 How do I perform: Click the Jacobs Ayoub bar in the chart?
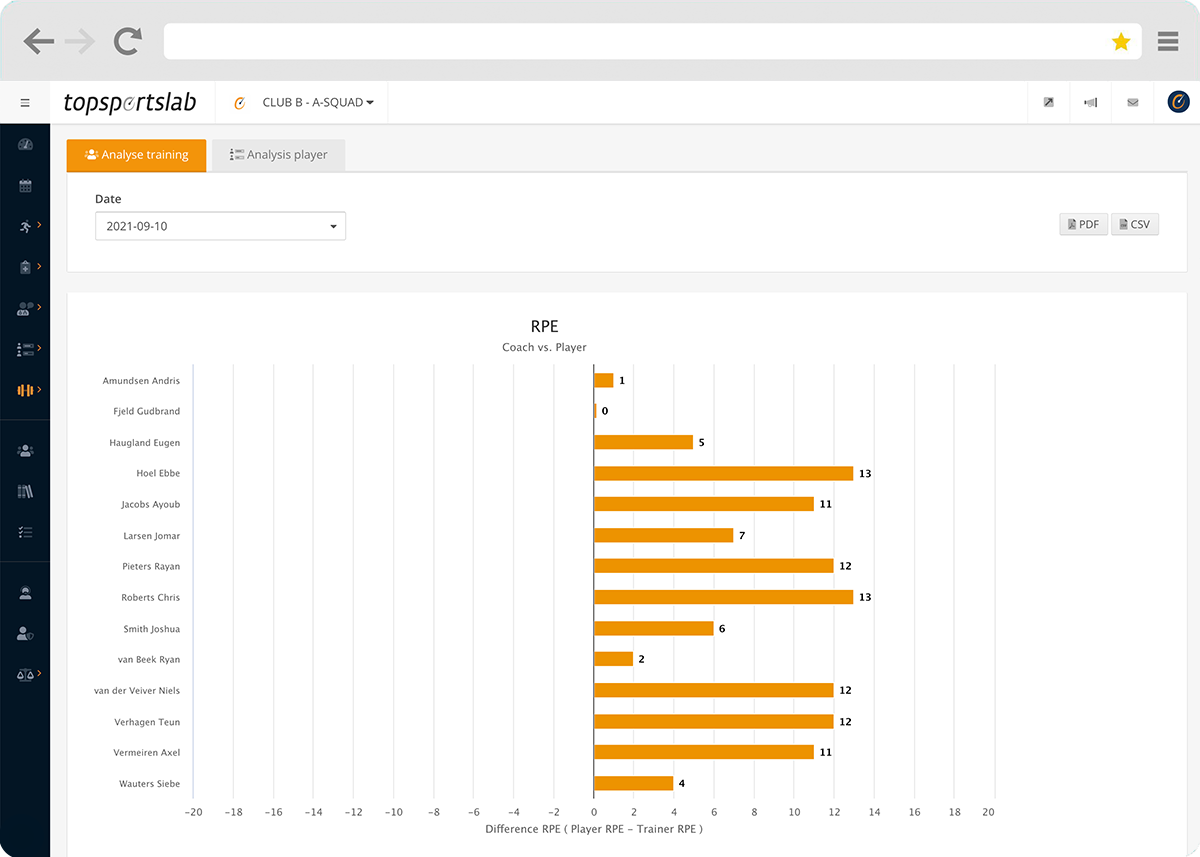[x=704, y=504]
